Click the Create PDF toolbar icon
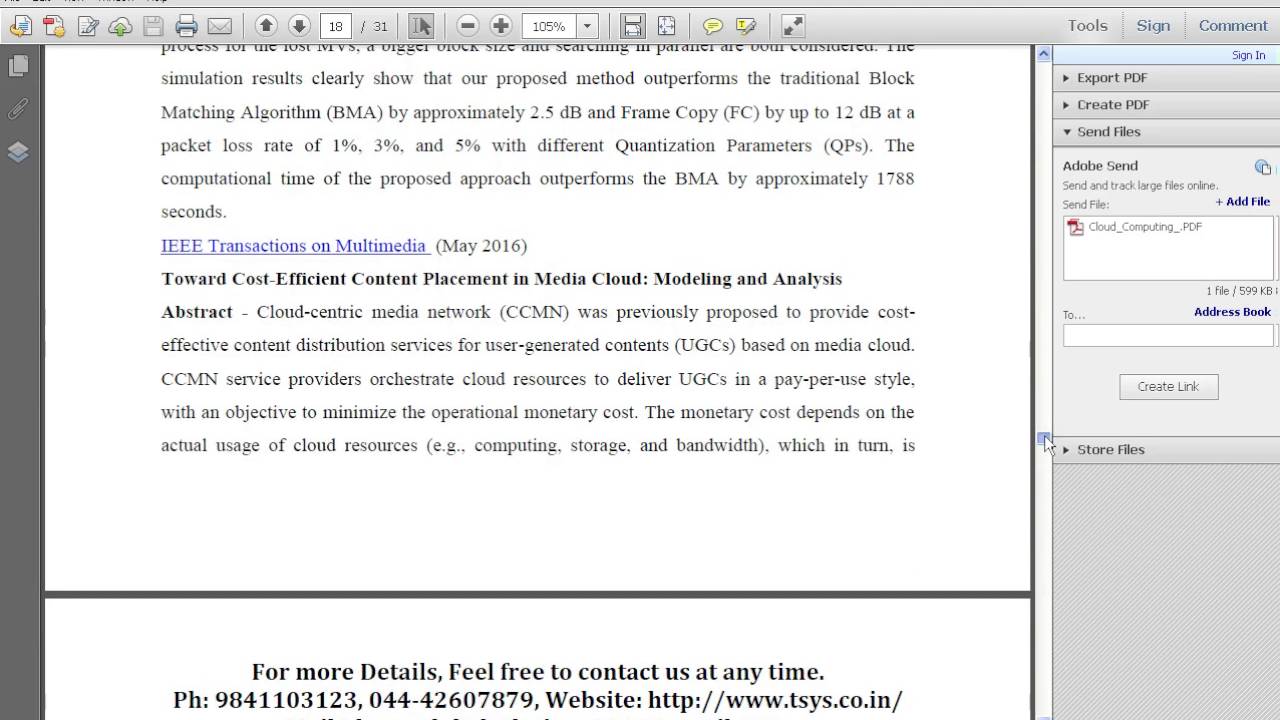This screenshot has height=720, width=1280. click(x=53, y=26)
